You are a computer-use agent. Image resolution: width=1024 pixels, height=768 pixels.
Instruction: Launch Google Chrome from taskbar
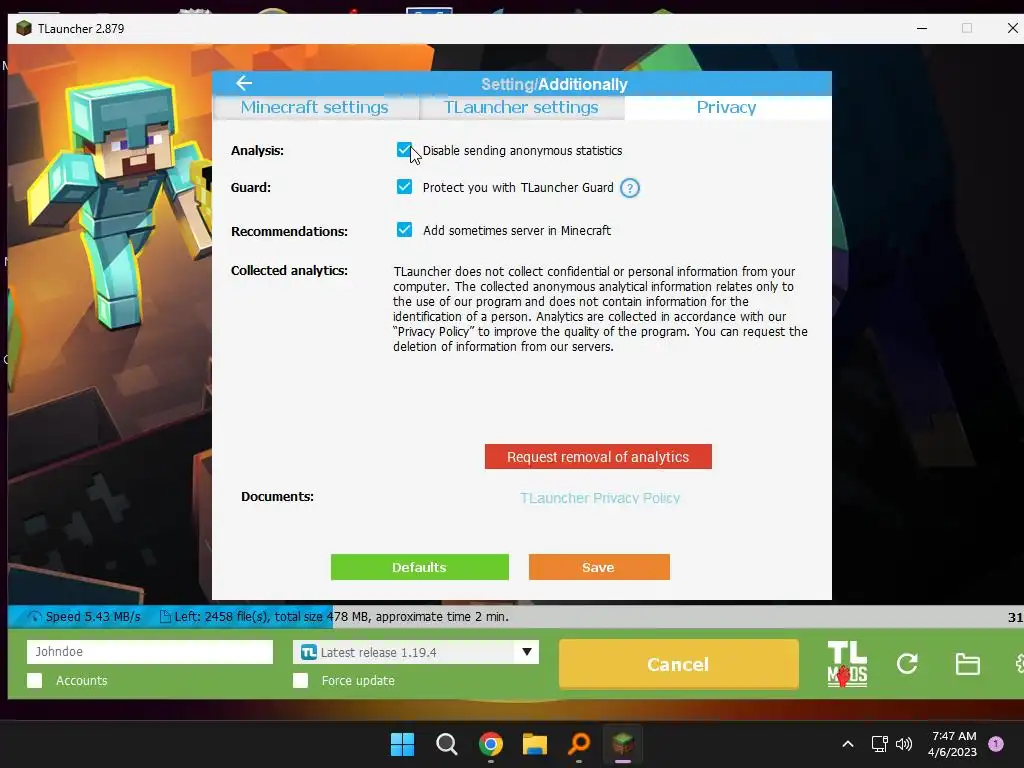(490, 744)
